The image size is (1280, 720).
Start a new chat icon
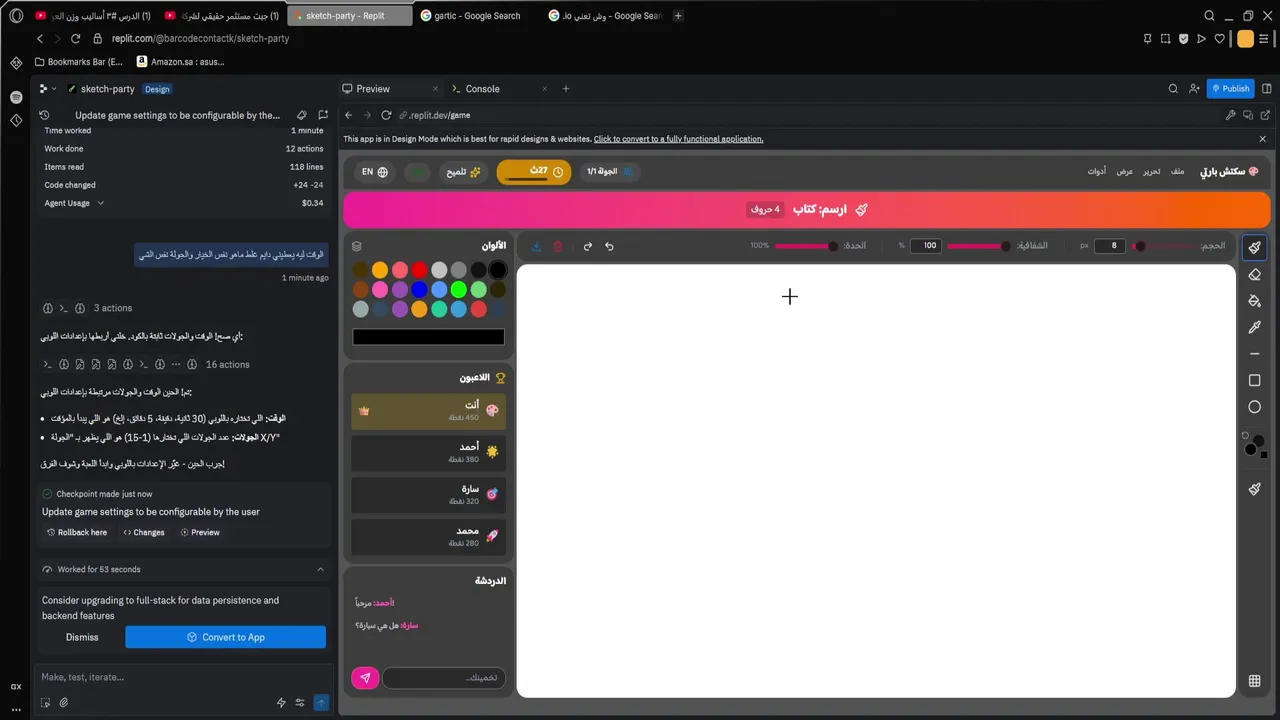click(x=323, y=115)
